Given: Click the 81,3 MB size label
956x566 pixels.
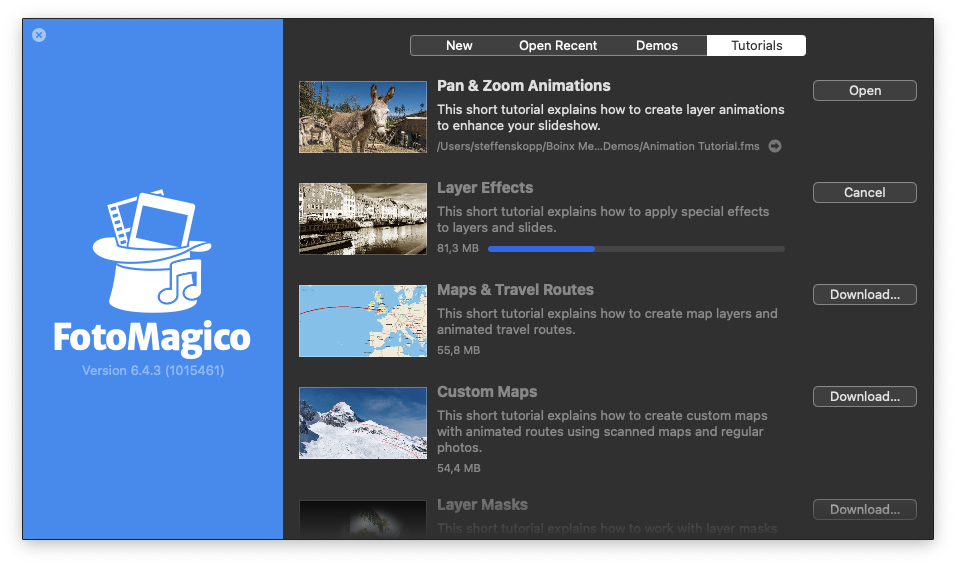Looking at the screenshot, I should pos(458,249).
